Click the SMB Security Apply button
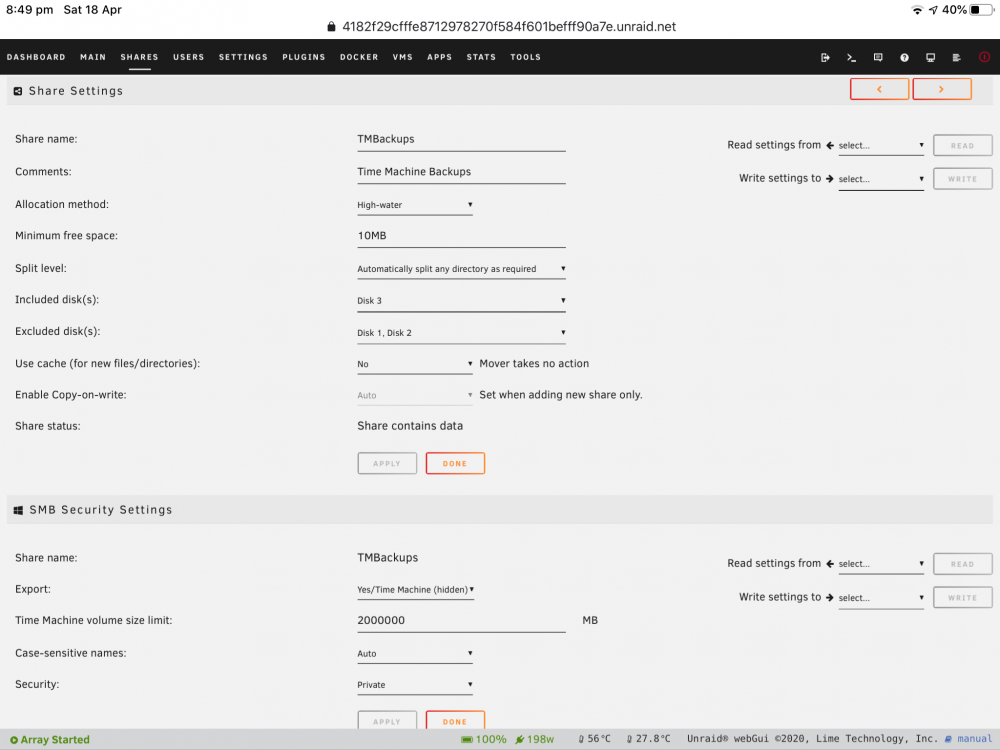Screen dimensions: 1000x750 click(x=387, y=721)
